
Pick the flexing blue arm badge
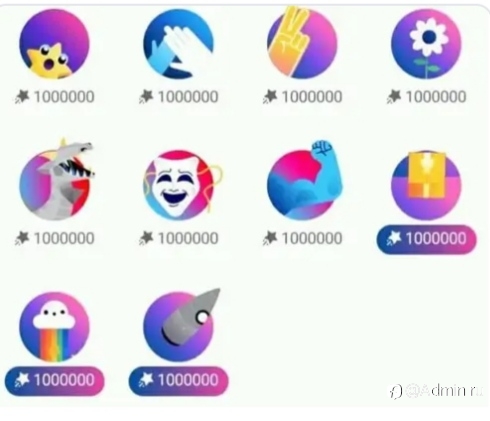point(305,180)
